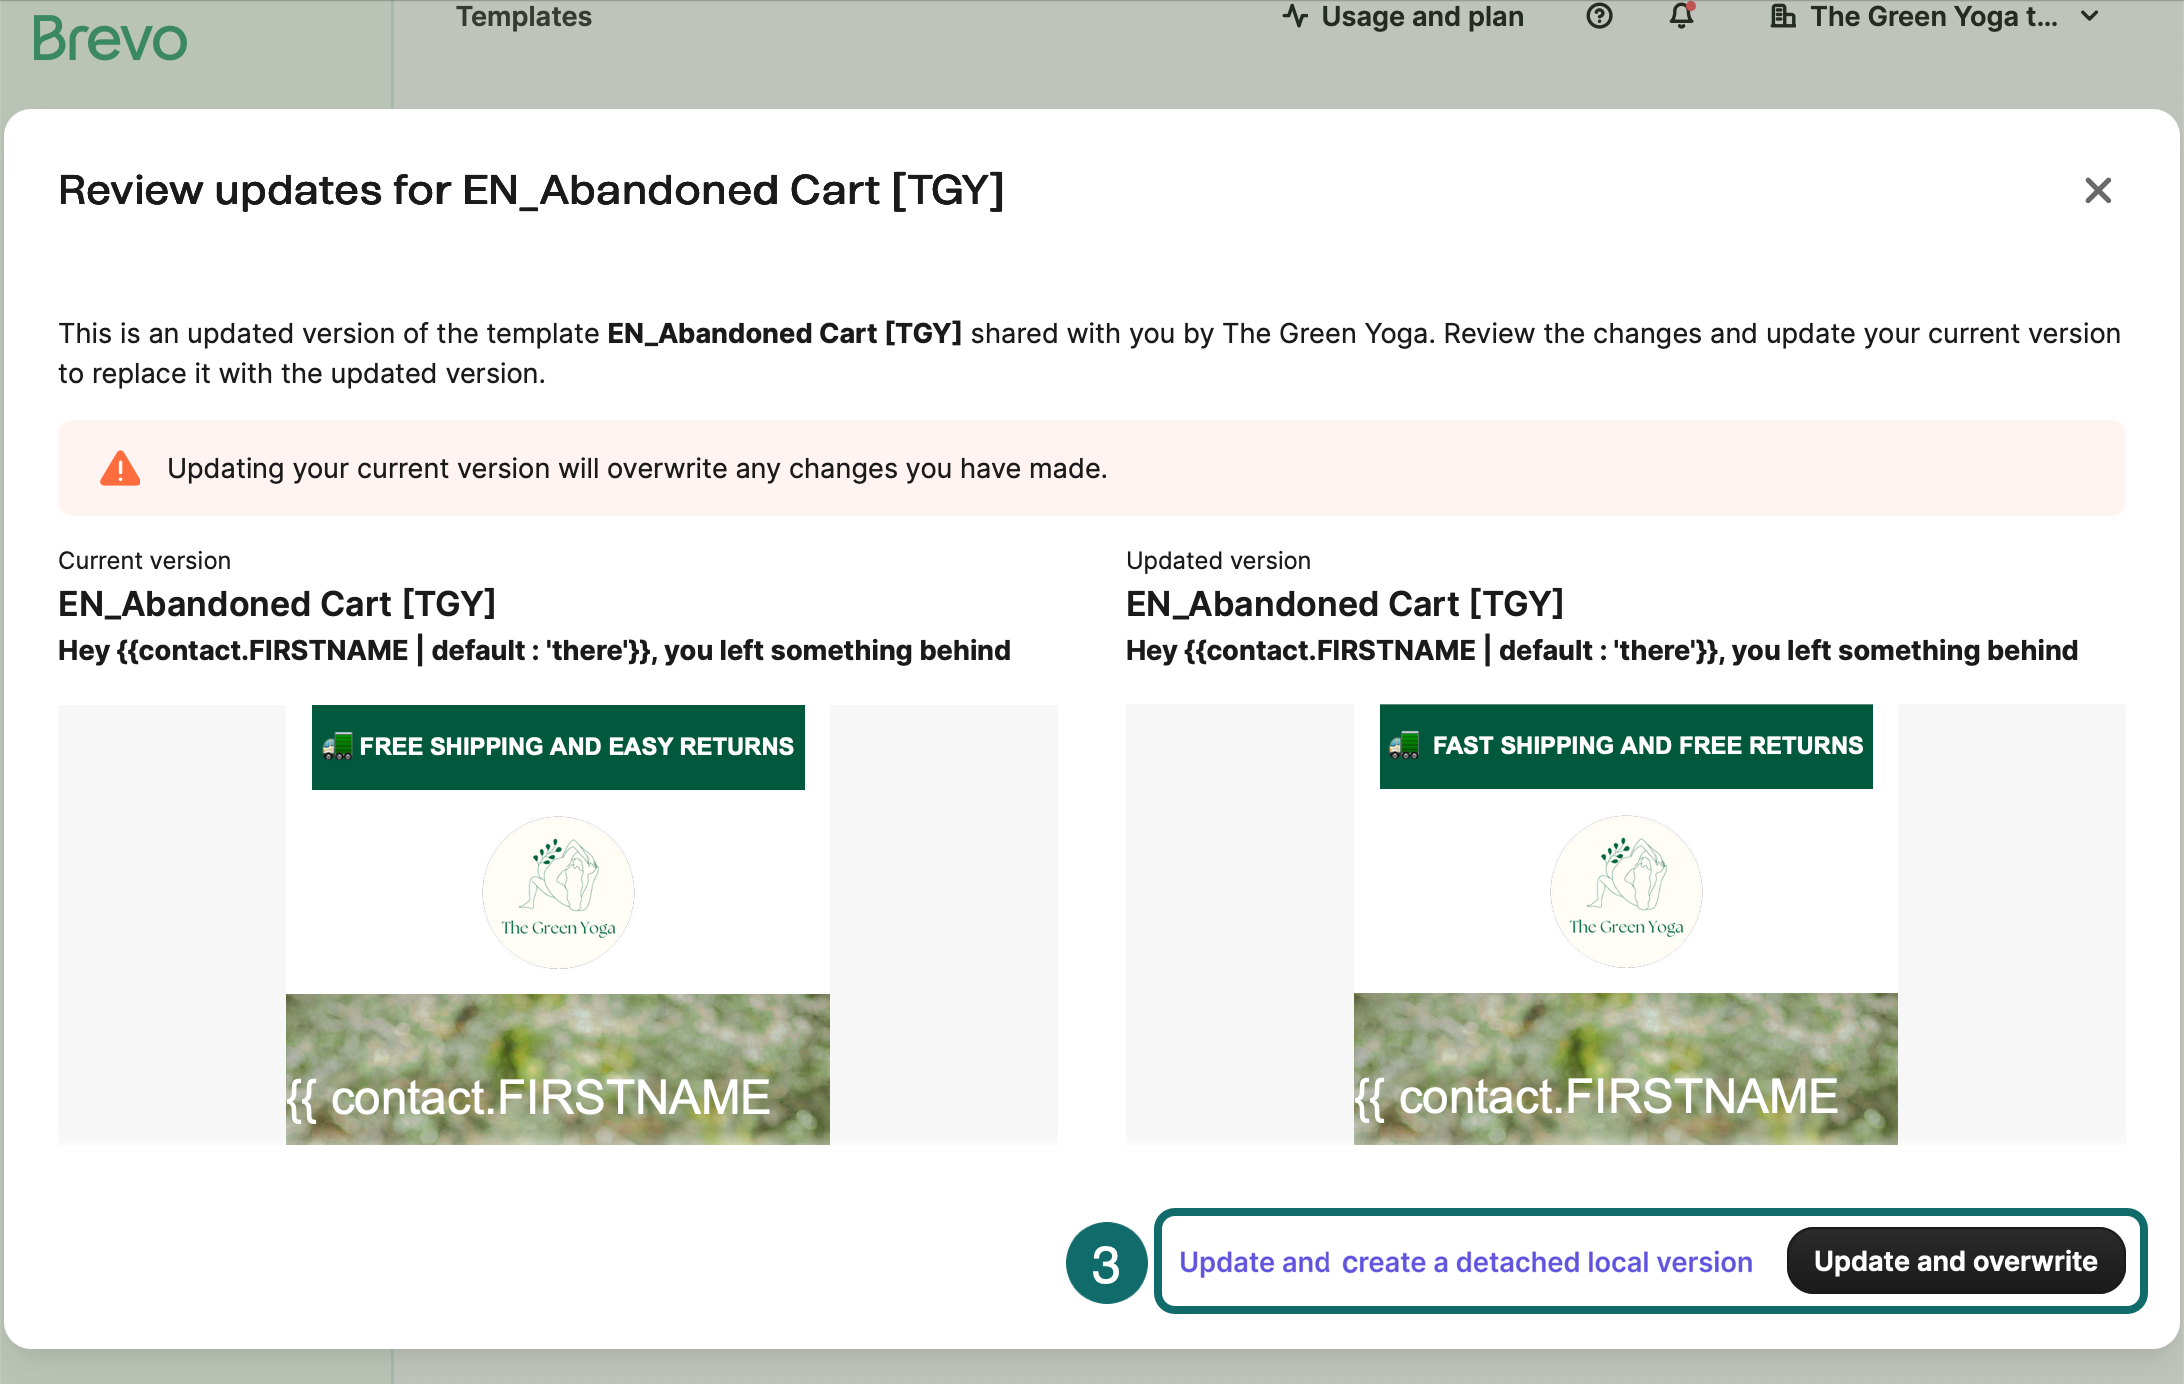Click the truck icon in current version banner

337,746
